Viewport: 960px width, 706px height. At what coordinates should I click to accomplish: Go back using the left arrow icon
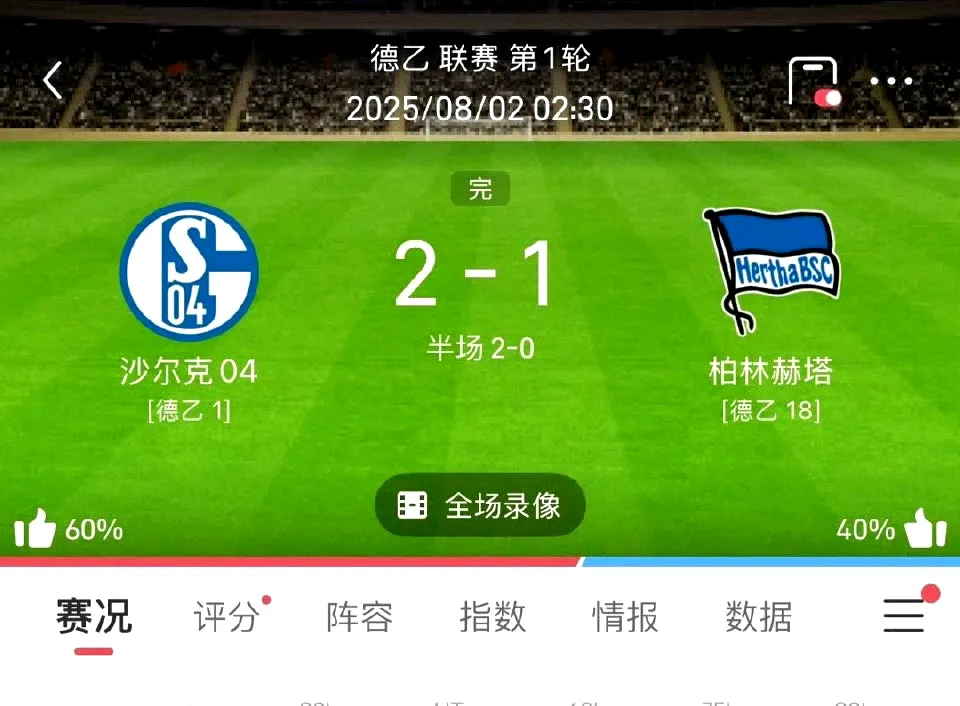click(53, 80)
